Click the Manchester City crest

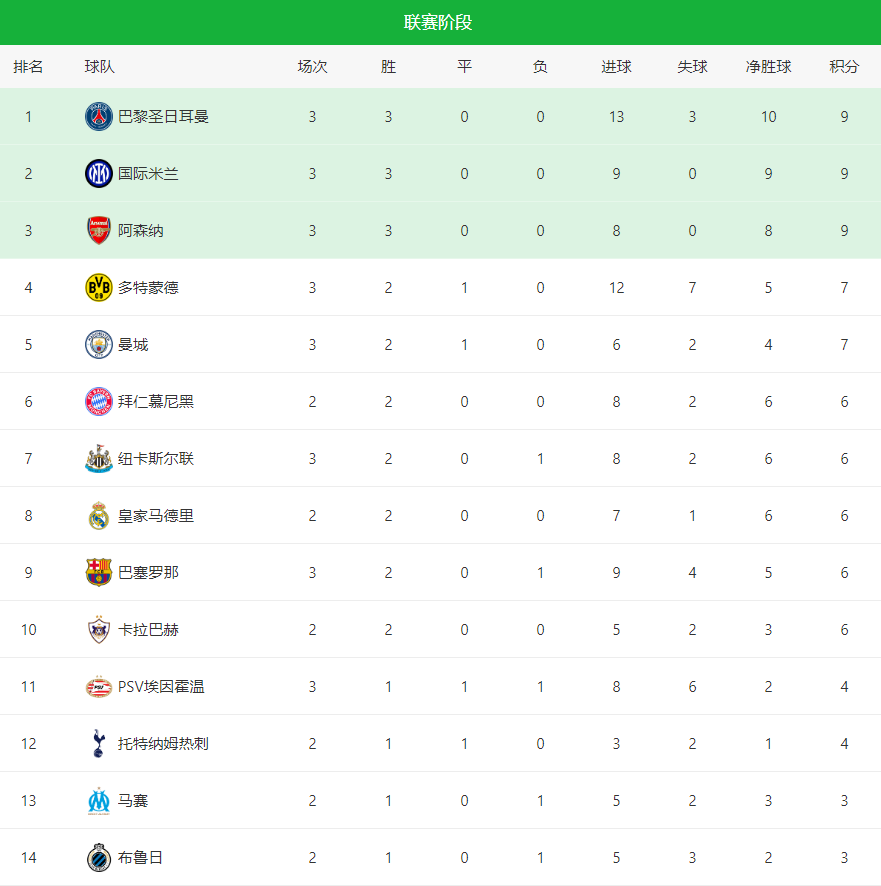coord(98,344)
